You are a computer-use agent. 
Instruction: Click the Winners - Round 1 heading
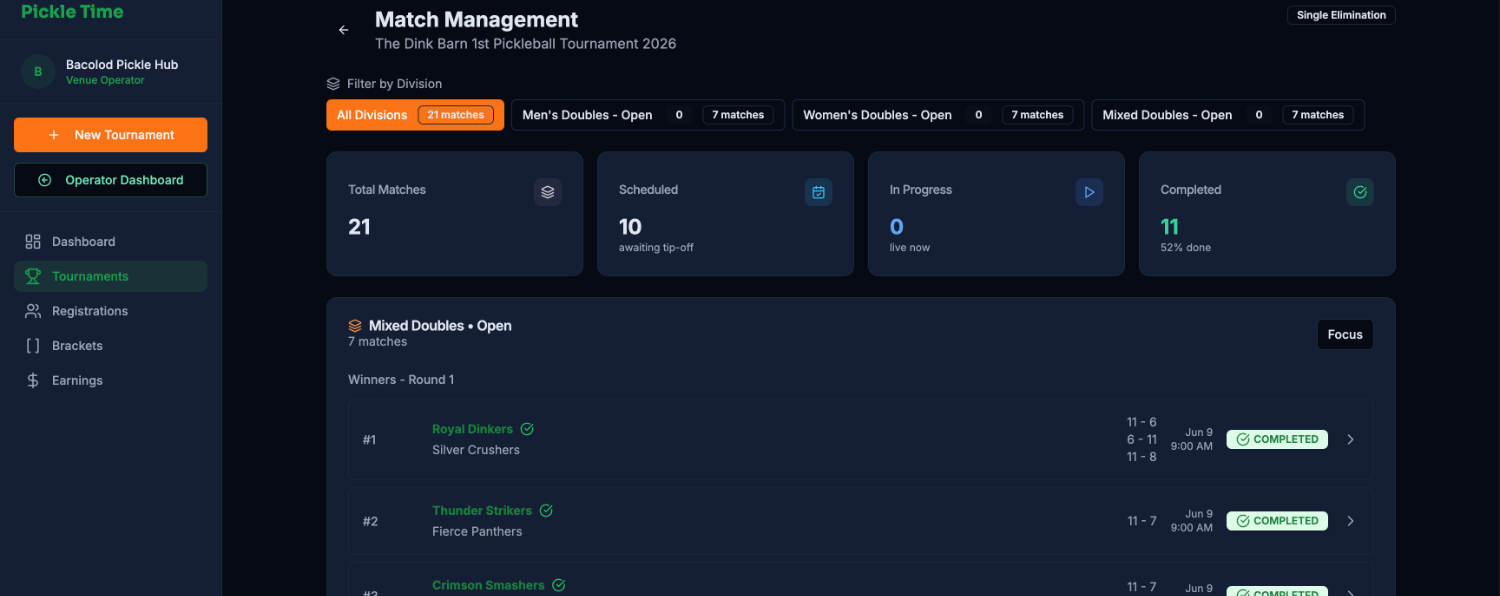(x=401, y=380)
